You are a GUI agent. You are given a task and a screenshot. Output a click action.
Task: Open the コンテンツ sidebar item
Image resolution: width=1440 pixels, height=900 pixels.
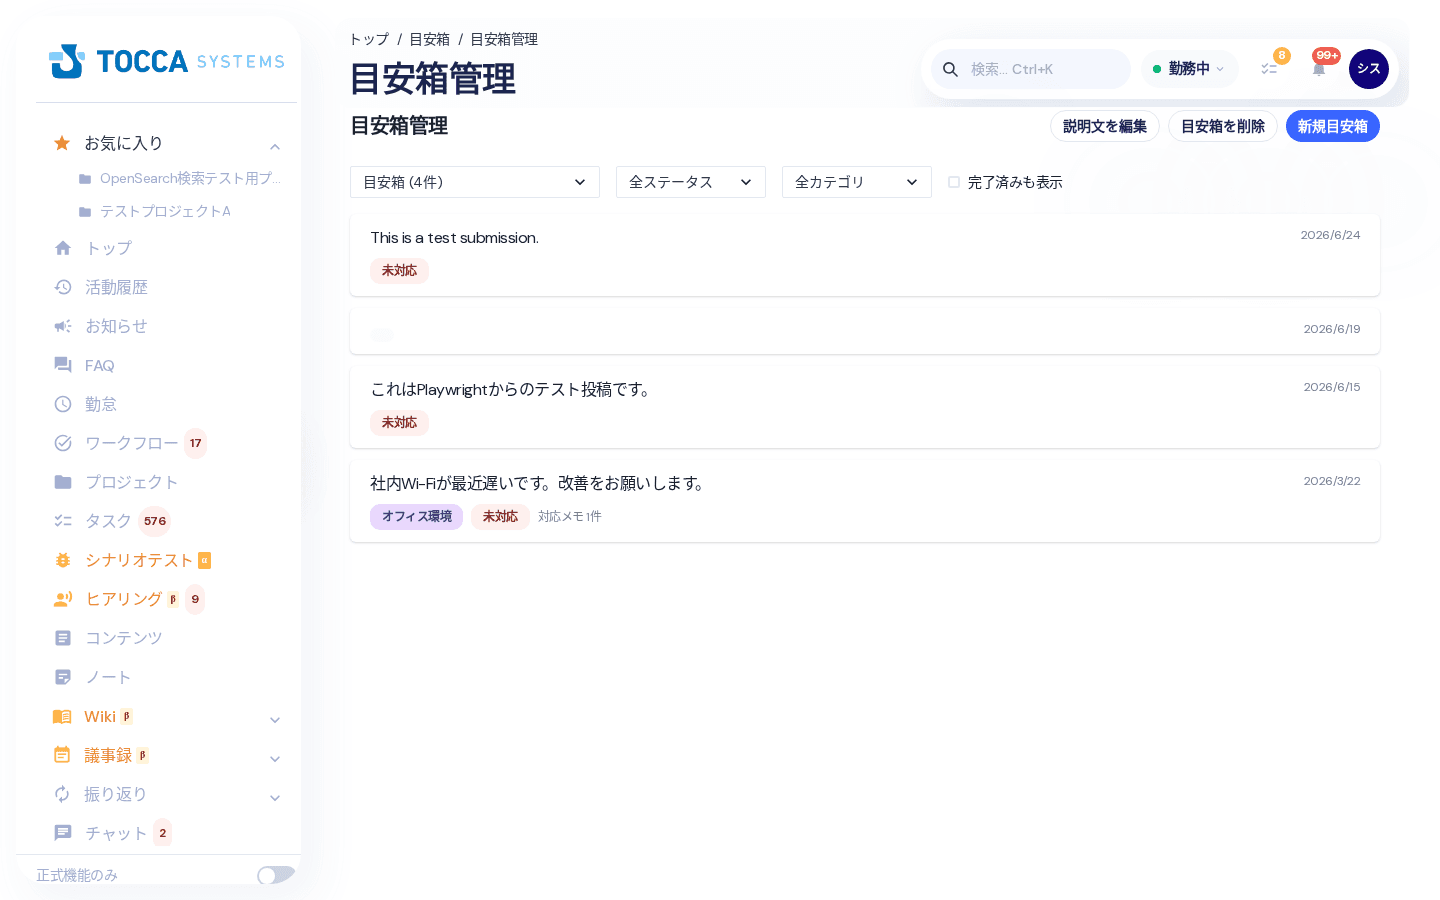(123, 638)
